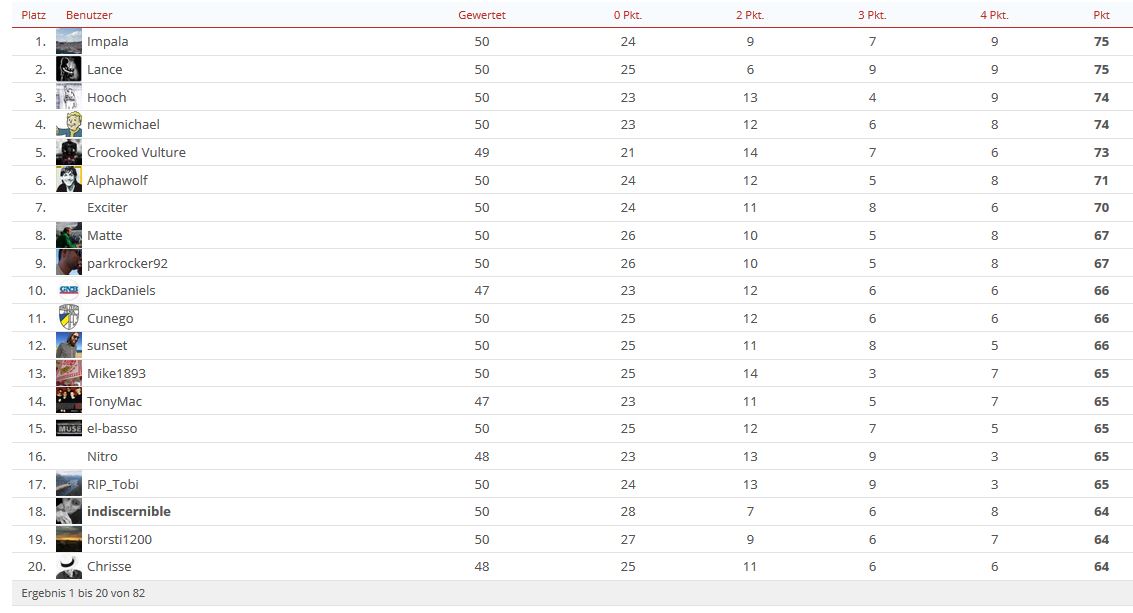Open parkrocker92's profile link
This screenshot has width=1133, height=613.
(127, 263)
